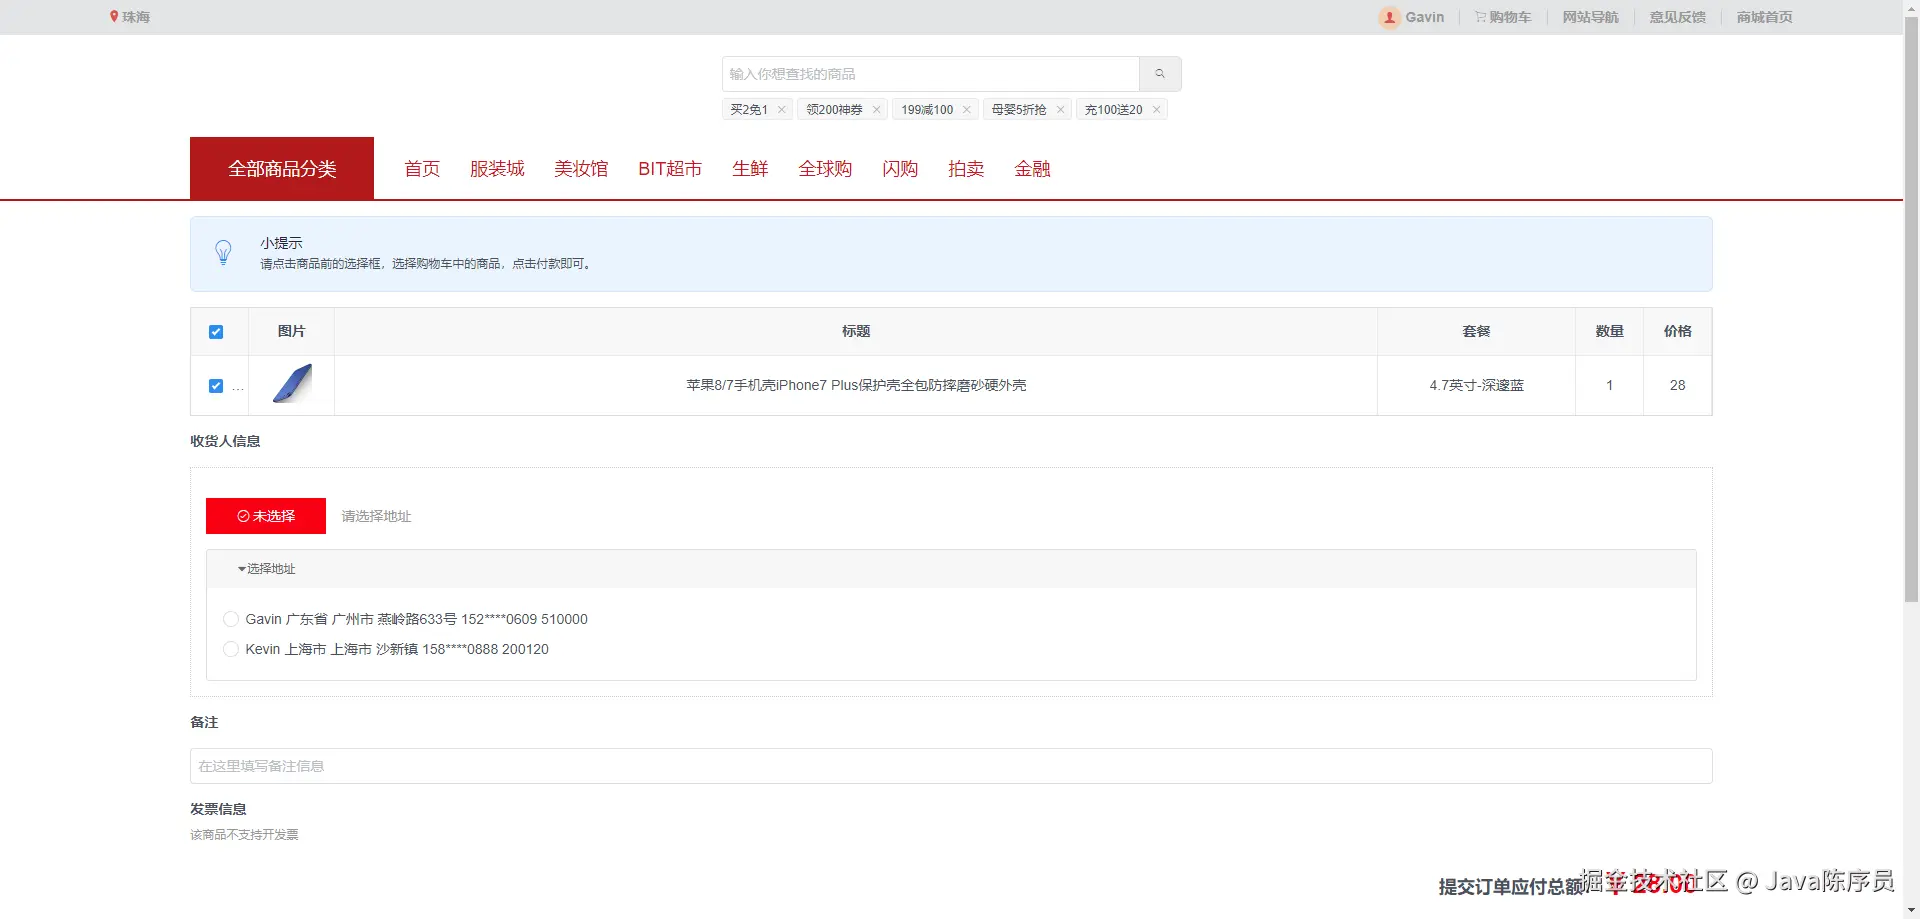1920x919 pixels.
Task: Open the 闪购 nav item
Action: click(x=900, y=169)
